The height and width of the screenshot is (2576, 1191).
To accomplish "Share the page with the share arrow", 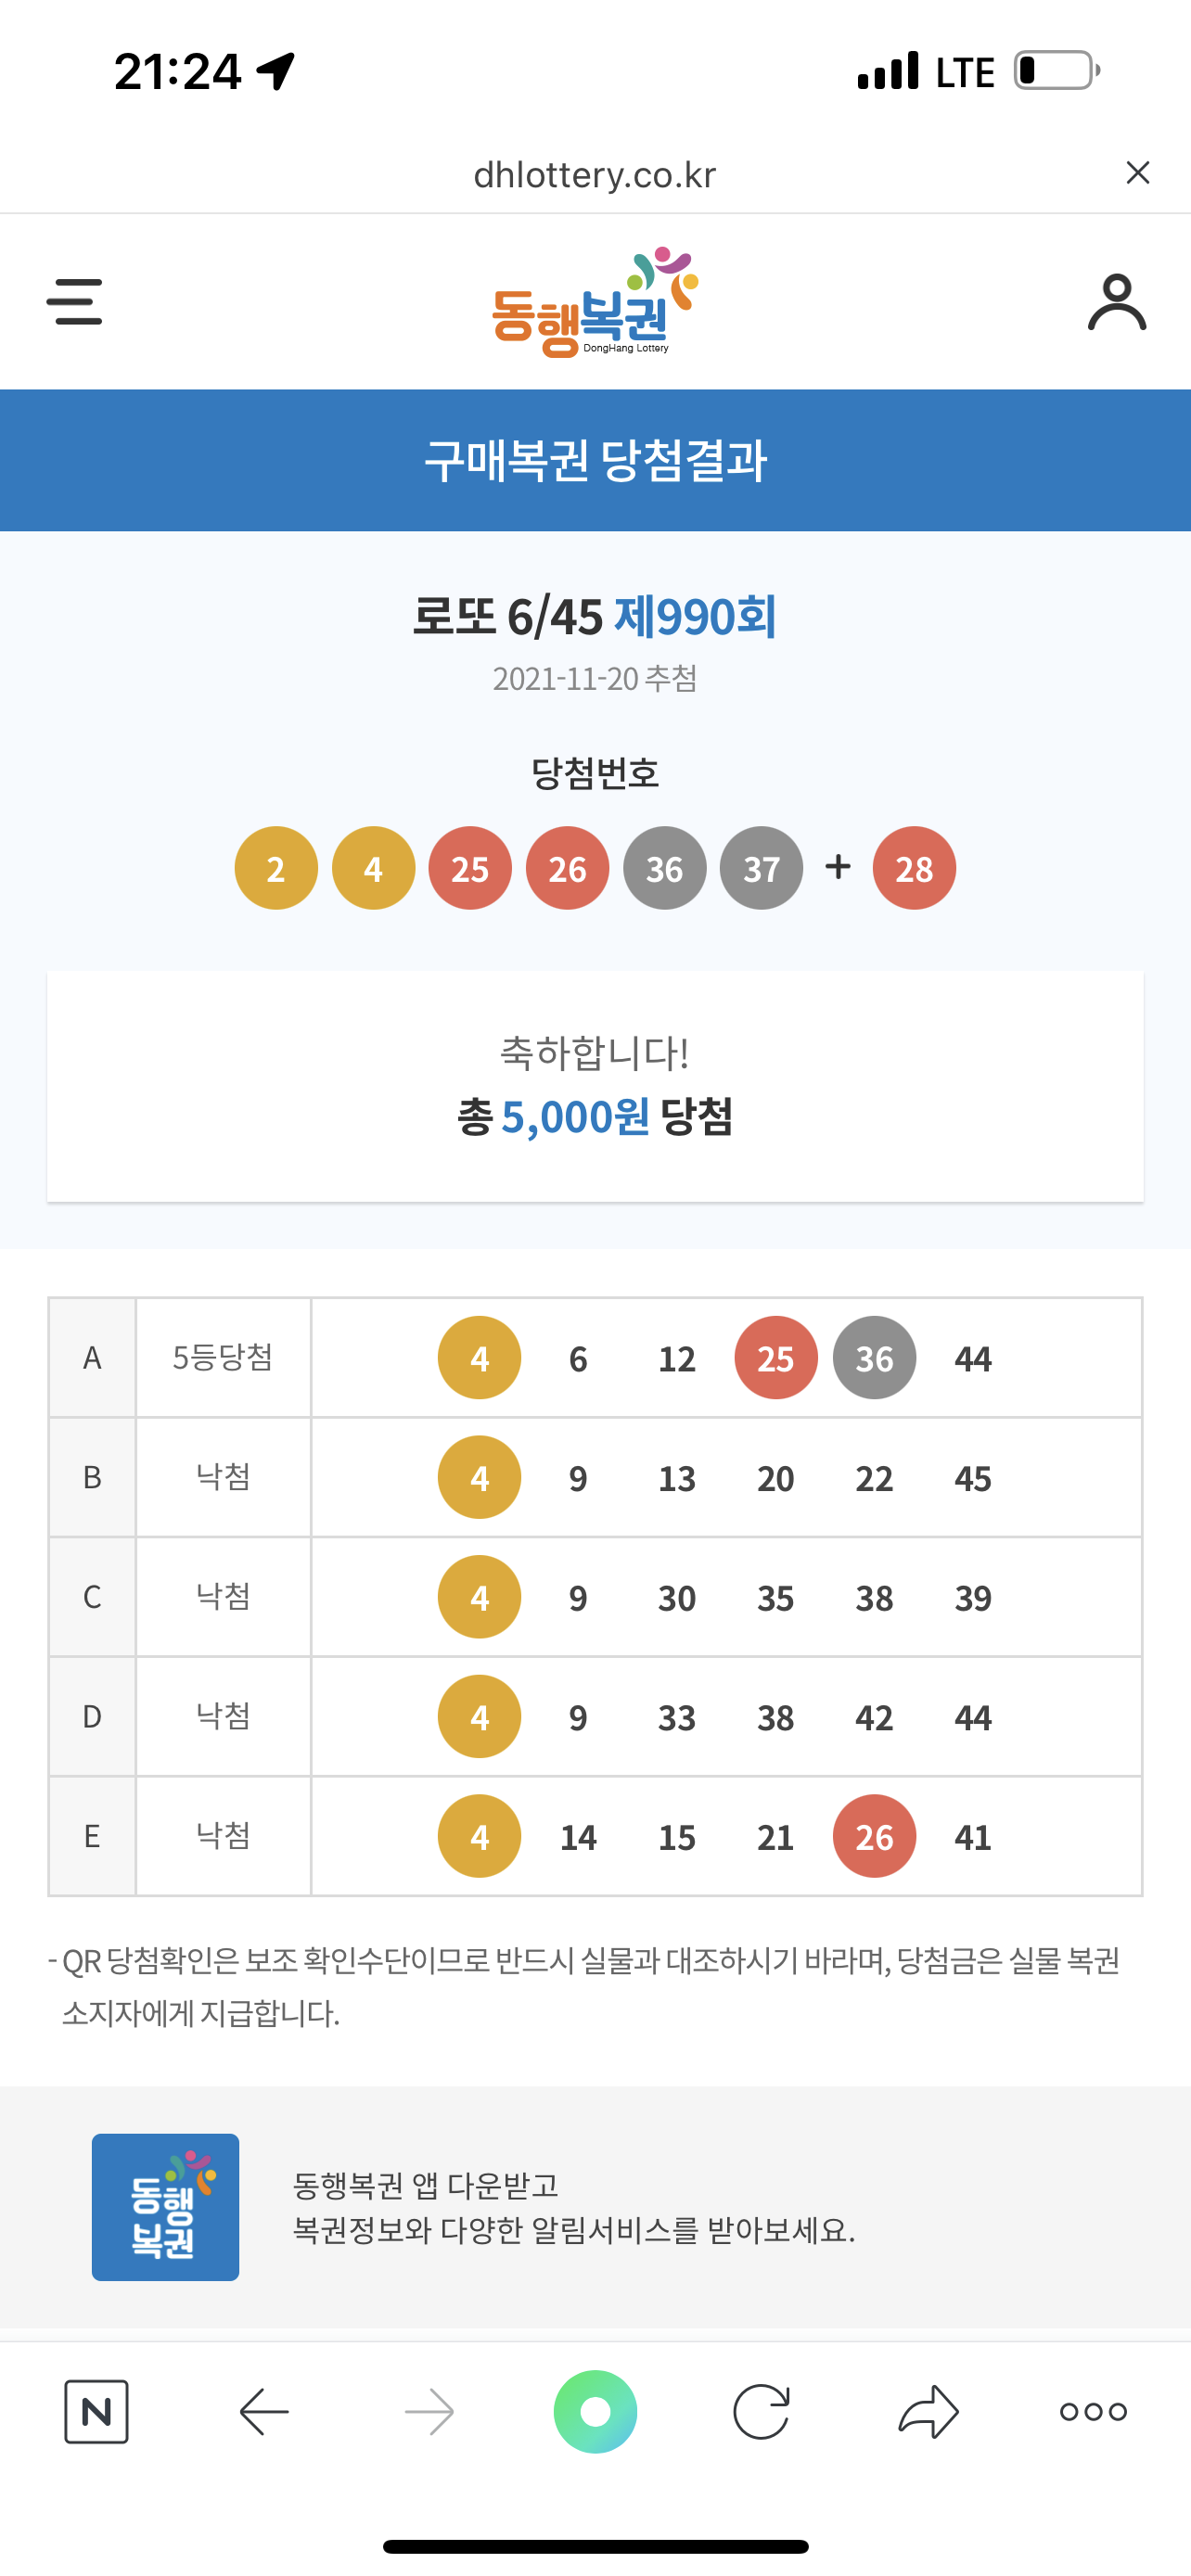I will point(928,2411).
